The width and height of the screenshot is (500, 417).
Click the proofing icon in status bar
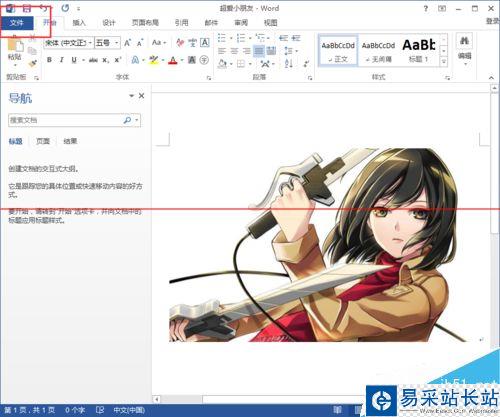tap(100, 410)
